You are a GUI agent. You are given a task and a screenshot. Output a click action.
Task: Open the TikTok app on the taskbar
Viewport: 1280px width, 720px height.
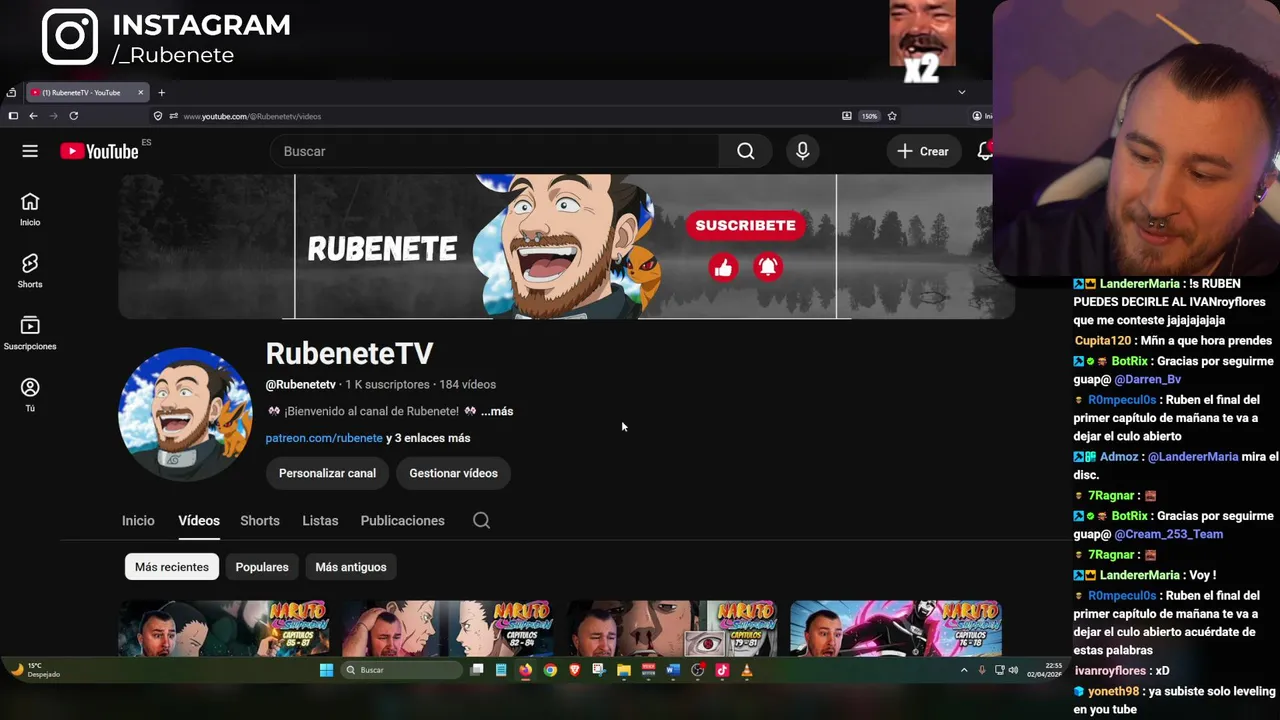722,670
